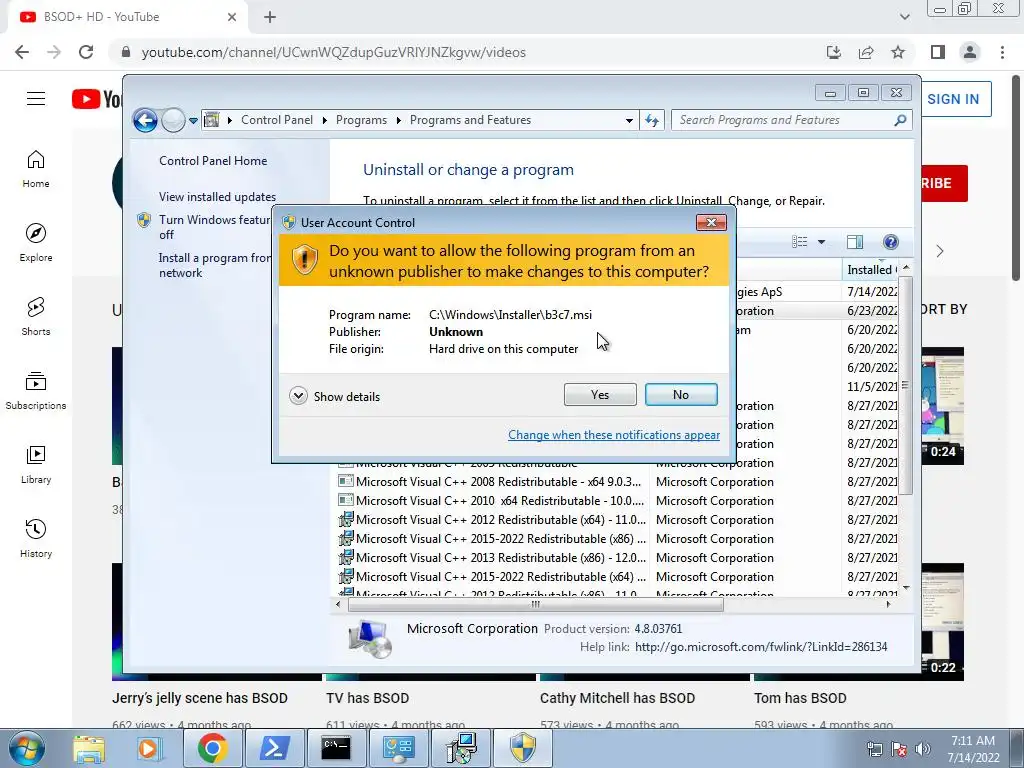1024x768 pixels.
Task: Click No in User Account Control dialog
Action: [x=680, y=394]
